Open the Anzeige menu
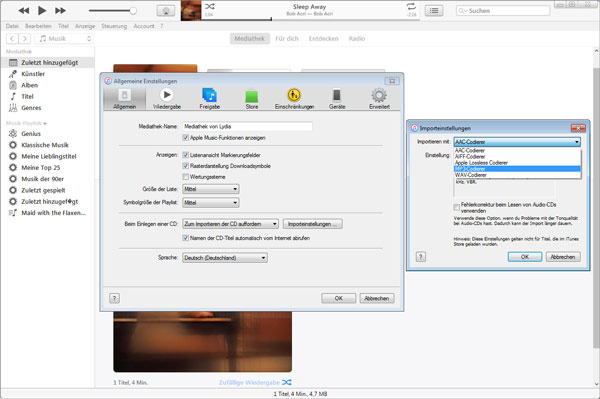Viewport: 600px width, 399px height. [85, 26]
